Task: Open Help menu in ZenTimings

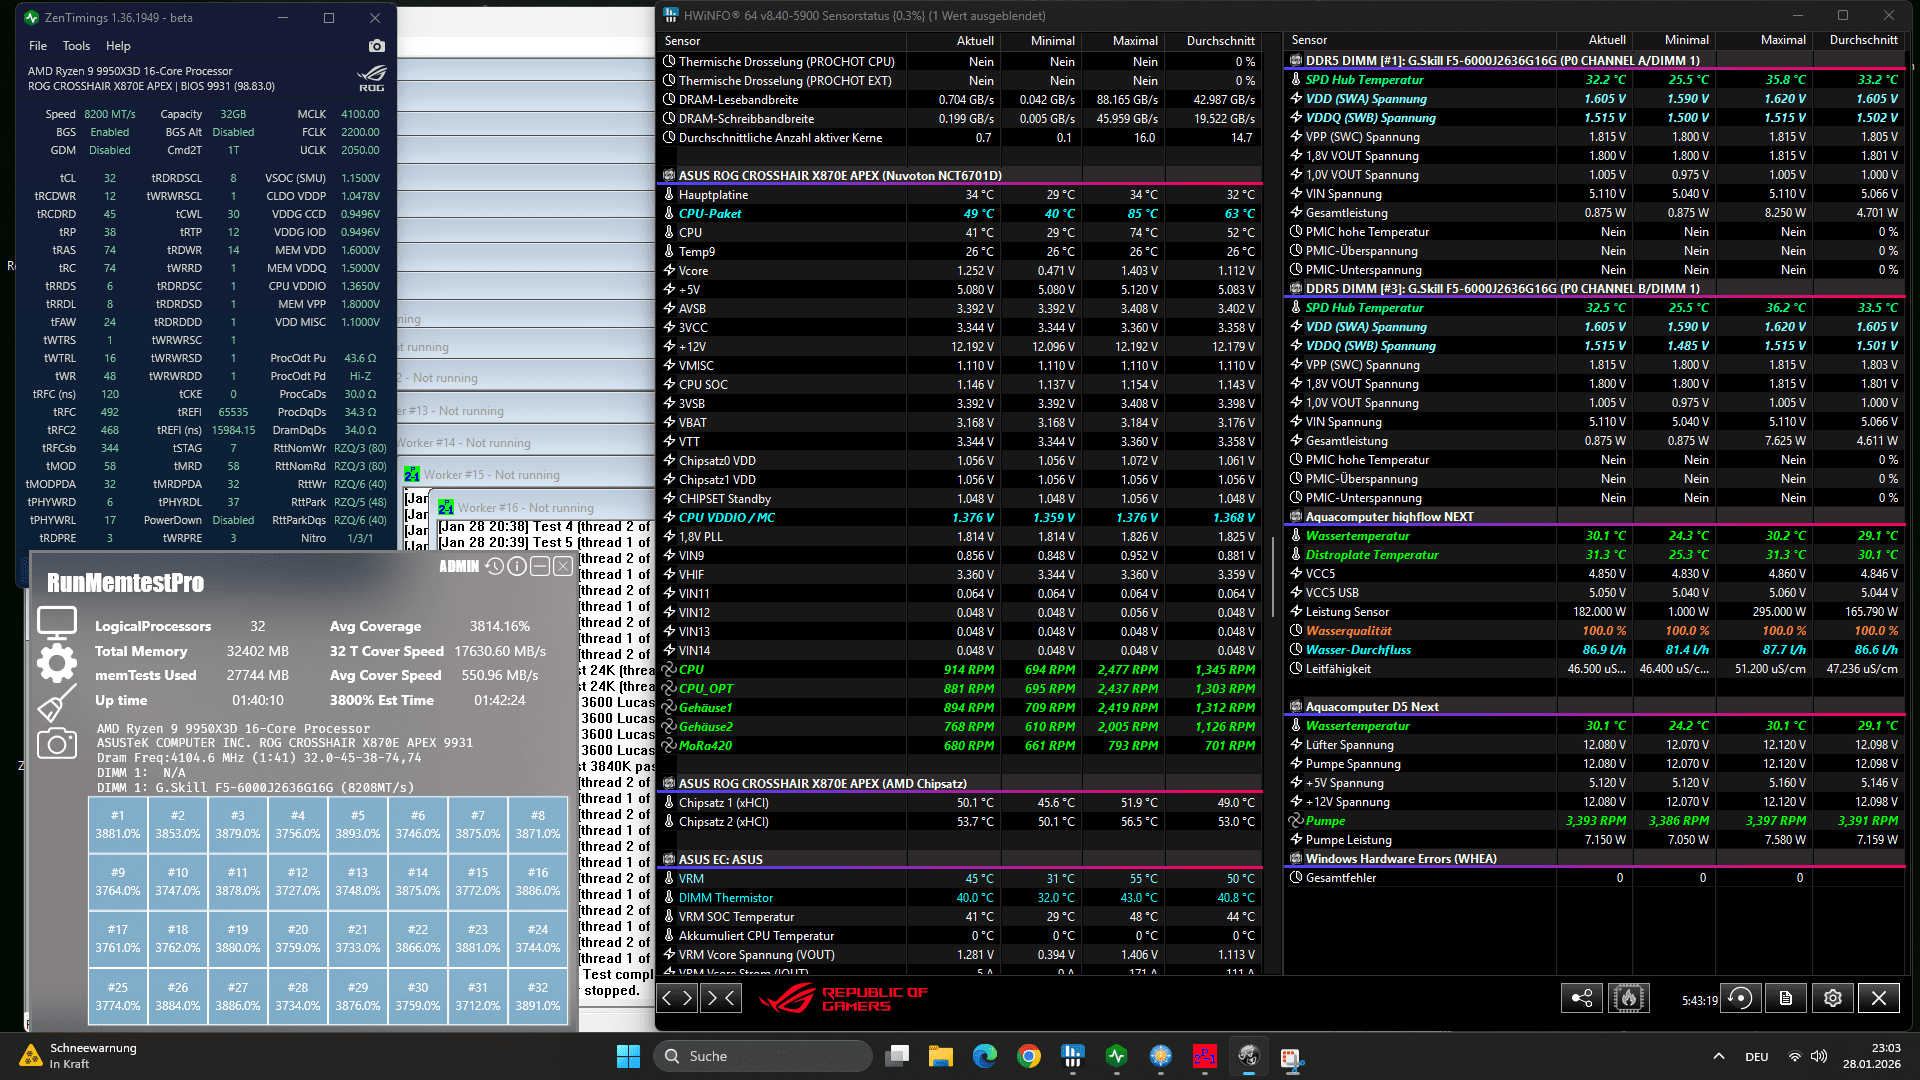Action: tap(118, 46)
